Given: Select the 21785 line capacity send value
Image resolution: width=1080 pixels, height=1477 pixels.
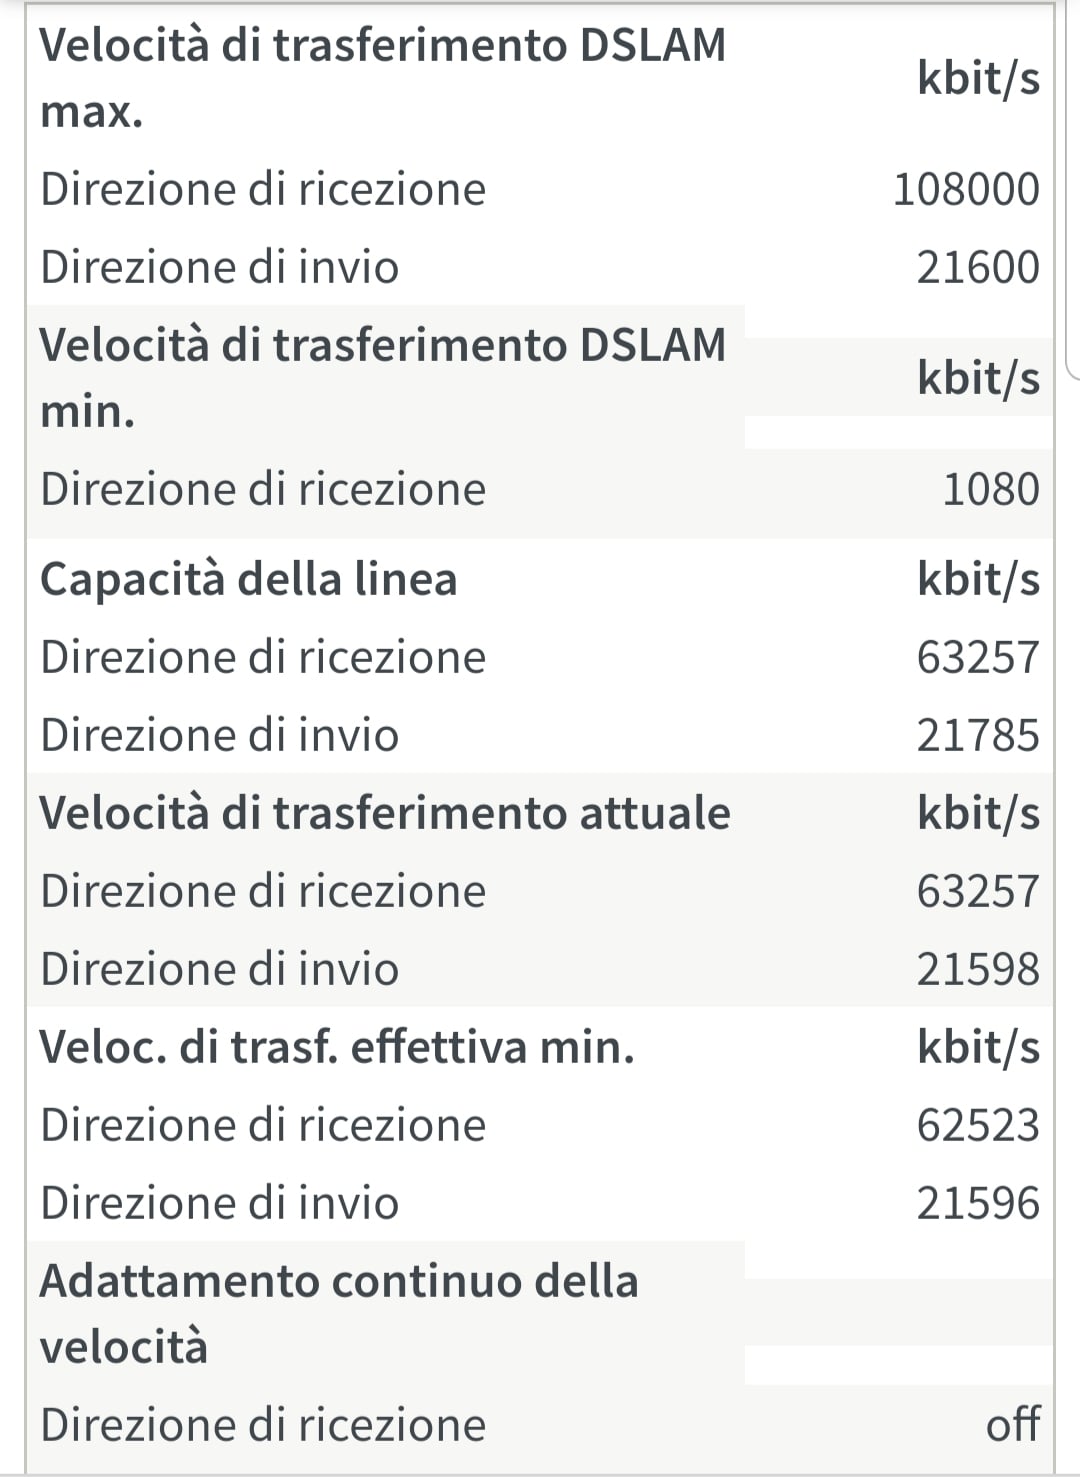Looking at the screenshot, I should (x=977, y=736).
